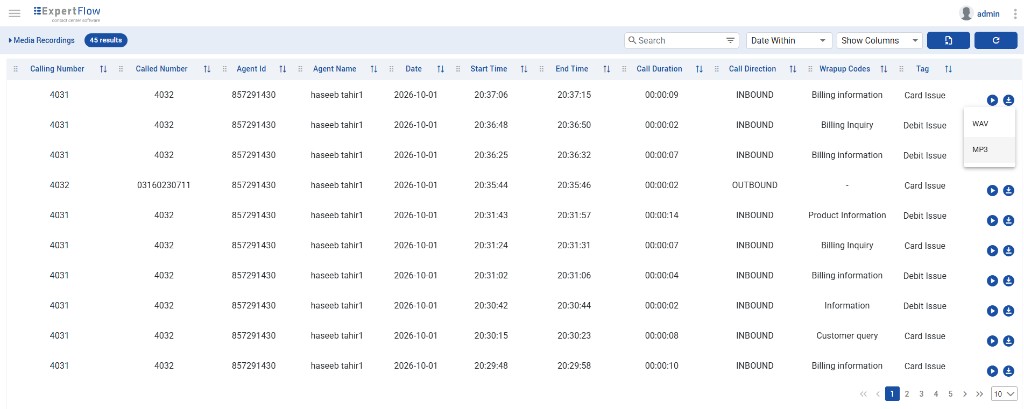Sort table by Tag column
This screenshot has height=409, width=1024.
click(948, 69)
